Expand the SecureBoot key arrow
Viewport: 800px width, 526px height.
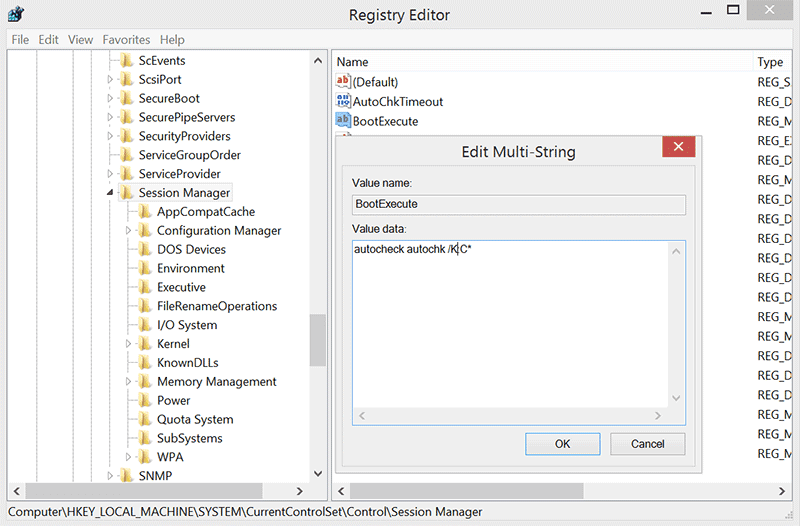click(x=110, y=98)
